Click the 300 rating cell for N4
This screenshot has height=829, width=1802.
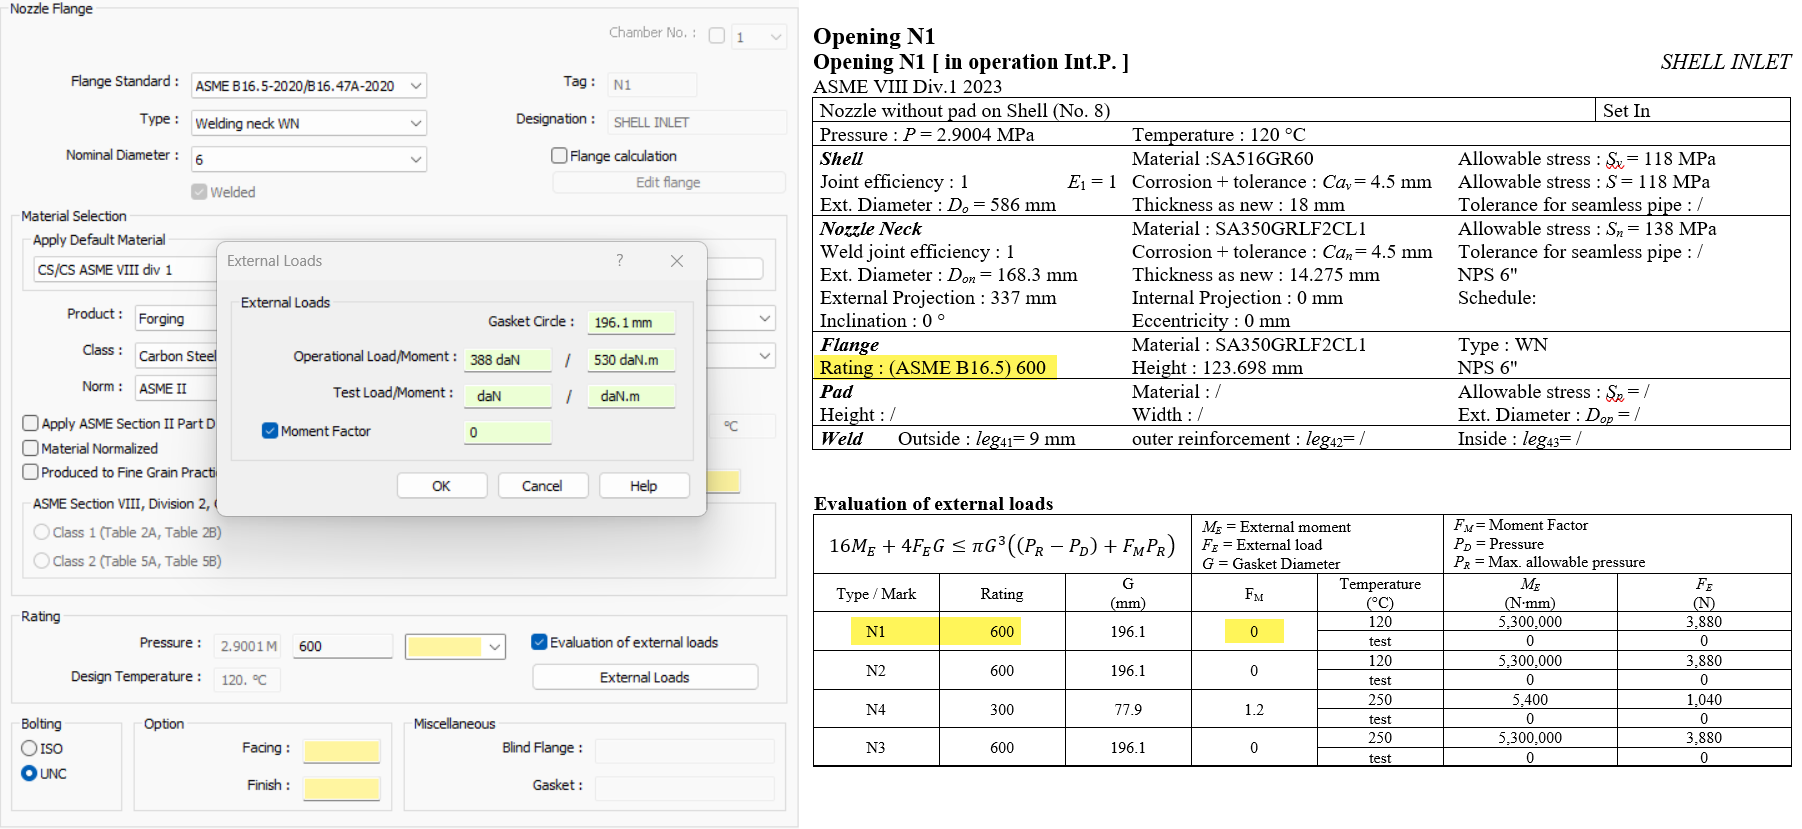[1002, 709]
